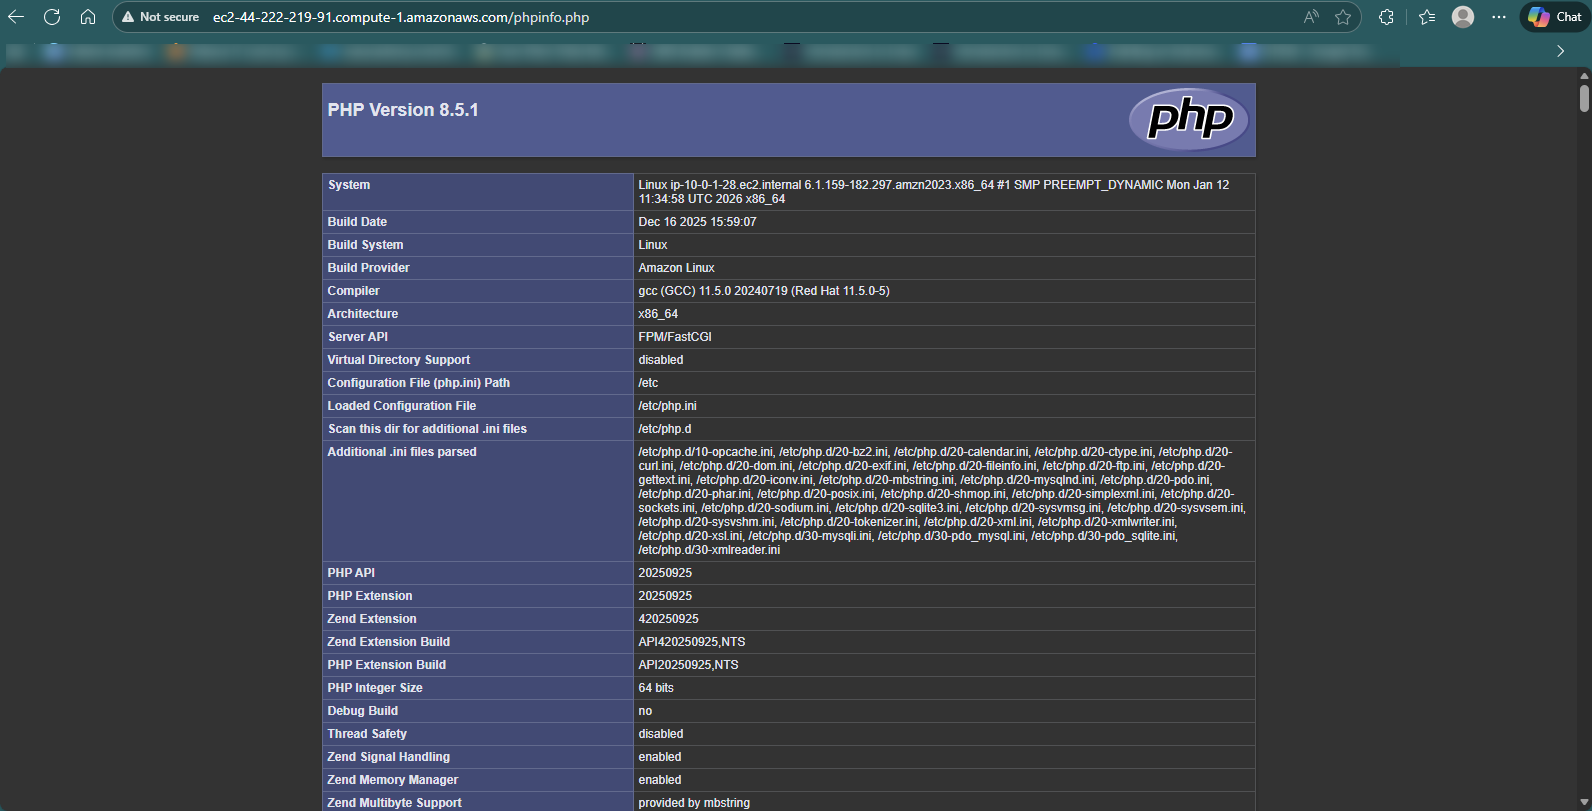
Task: Add this page to favorites star
Action: coord(1343,17)
